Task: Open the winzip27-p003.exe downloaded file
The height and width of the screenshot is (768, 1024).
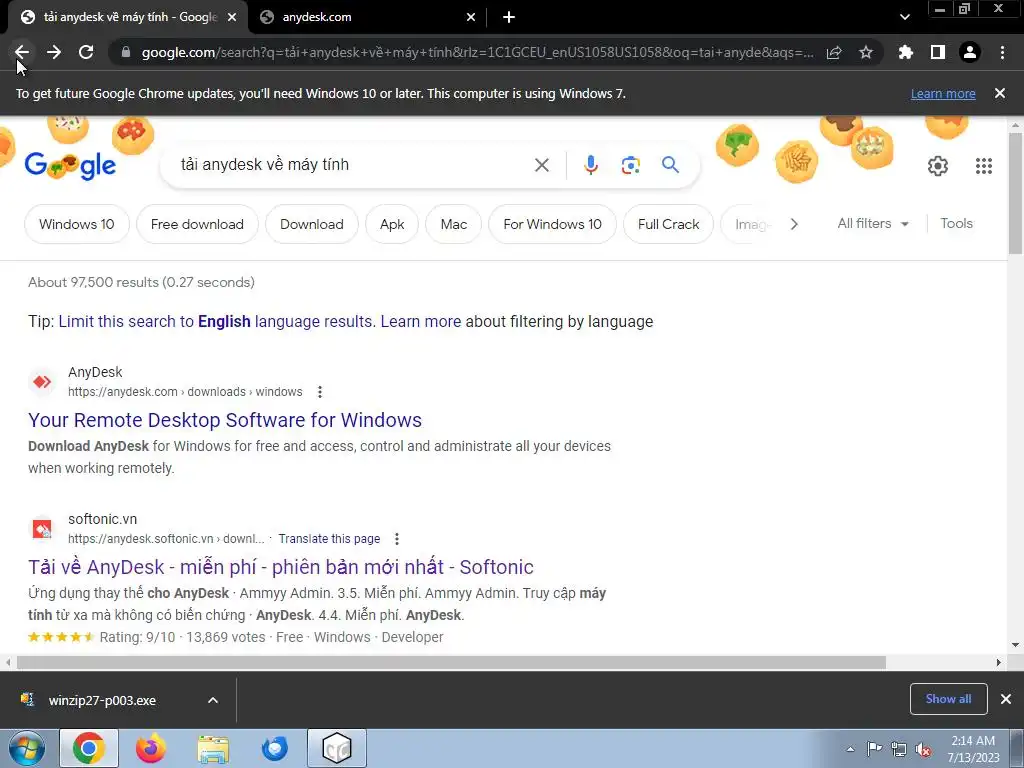Action: [102, 700]
